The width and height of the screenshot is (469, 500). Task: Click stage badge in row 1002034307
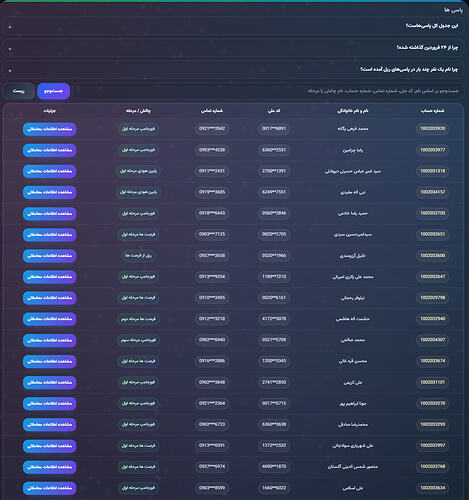coord(138,340)
